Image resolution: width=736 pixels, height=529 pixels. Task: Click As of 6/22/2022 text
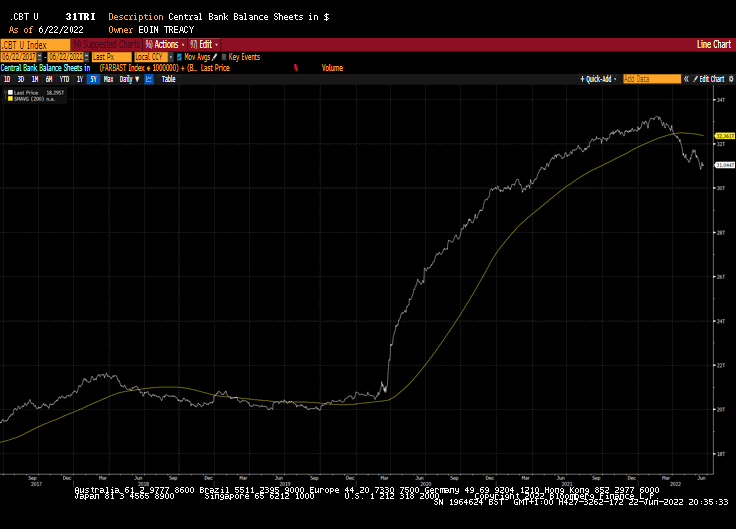pyautogui.click(x=46, y=30)
